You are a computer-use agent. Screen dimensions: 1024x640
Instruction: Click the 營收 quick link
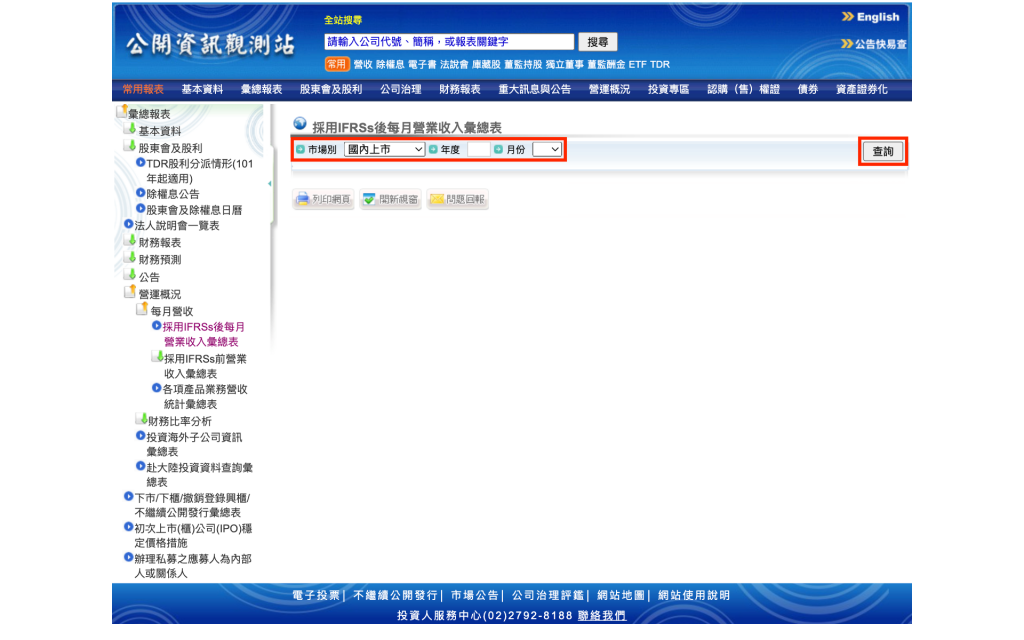[x=363, y=65]
